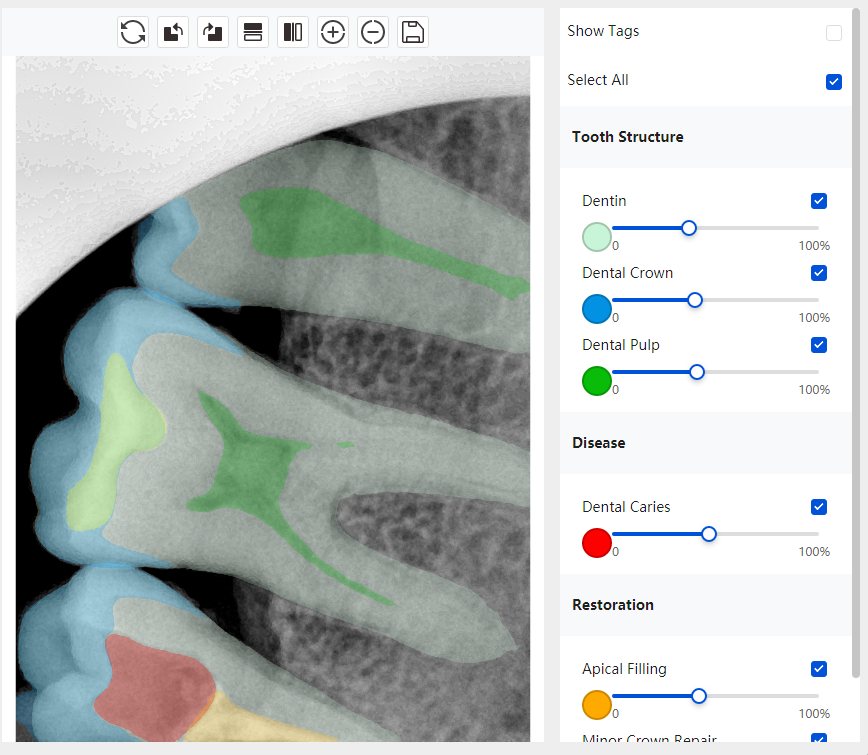Screen dimensions: 868x755
Task: Toggle the Dentin layer checkbox
Action: pos(819,201)
